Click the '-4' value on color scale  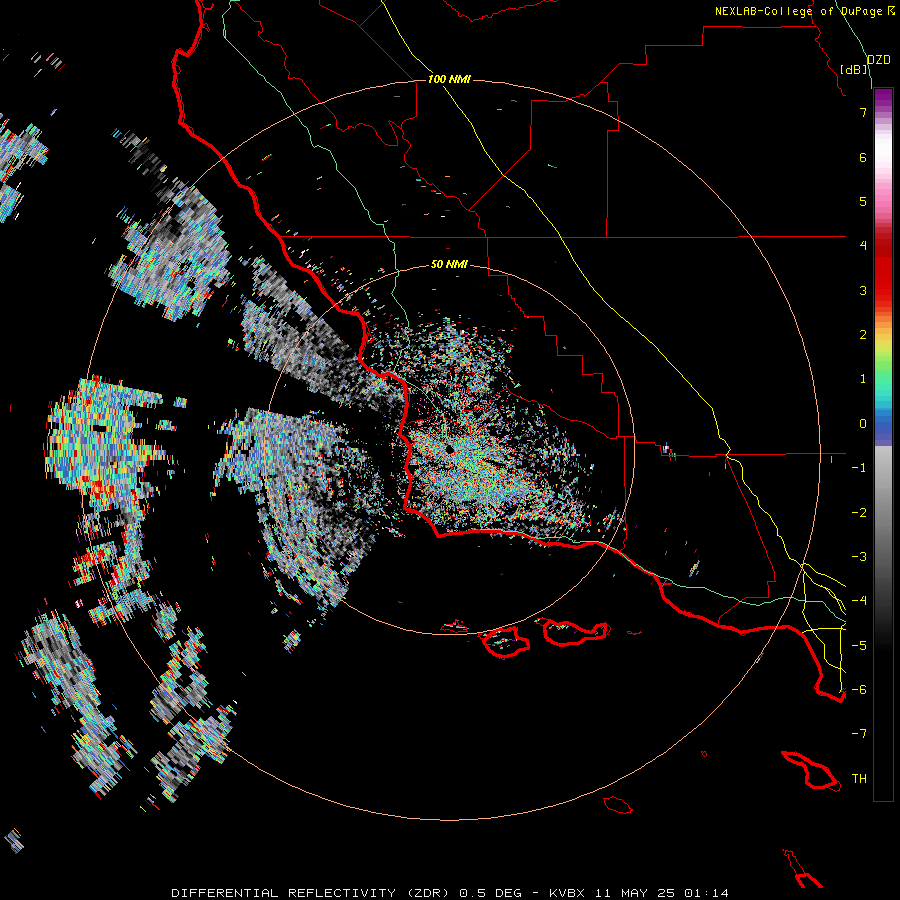pyautogui.click(x=859, y=601)
